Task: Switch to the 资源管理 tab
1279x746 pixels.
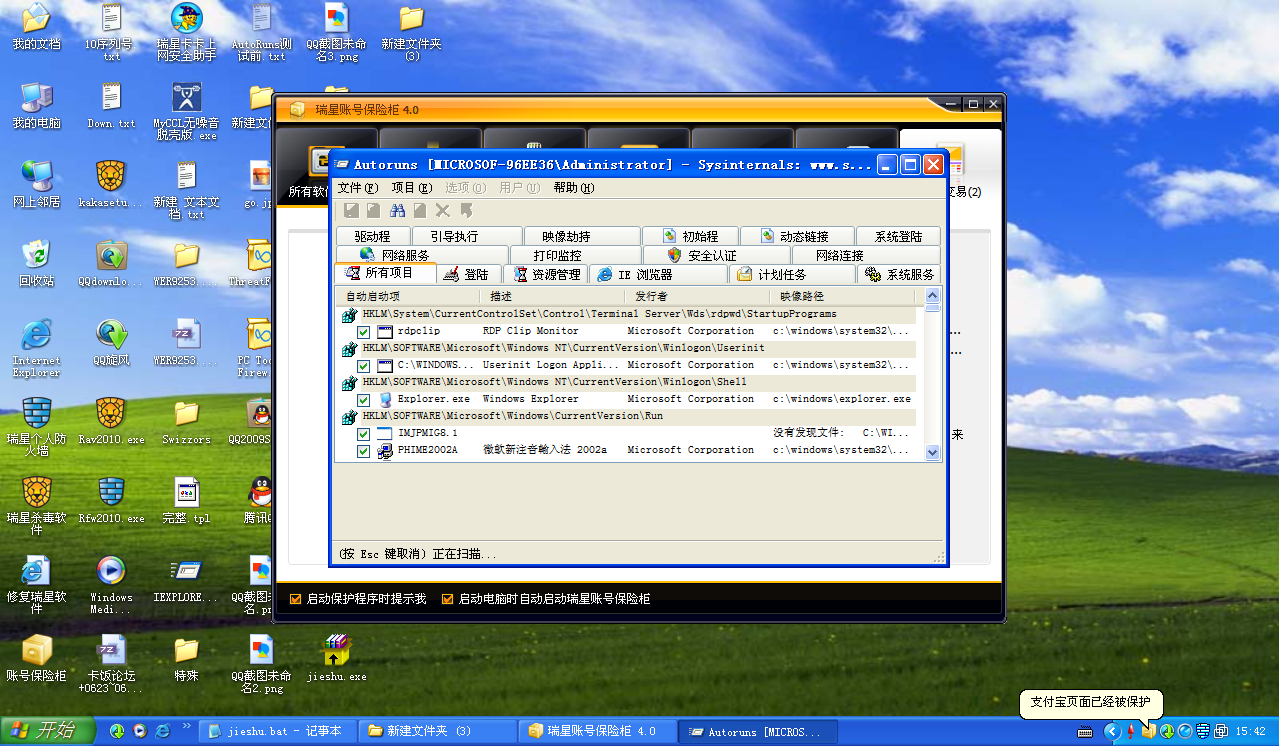Action: tap(547, 274)
